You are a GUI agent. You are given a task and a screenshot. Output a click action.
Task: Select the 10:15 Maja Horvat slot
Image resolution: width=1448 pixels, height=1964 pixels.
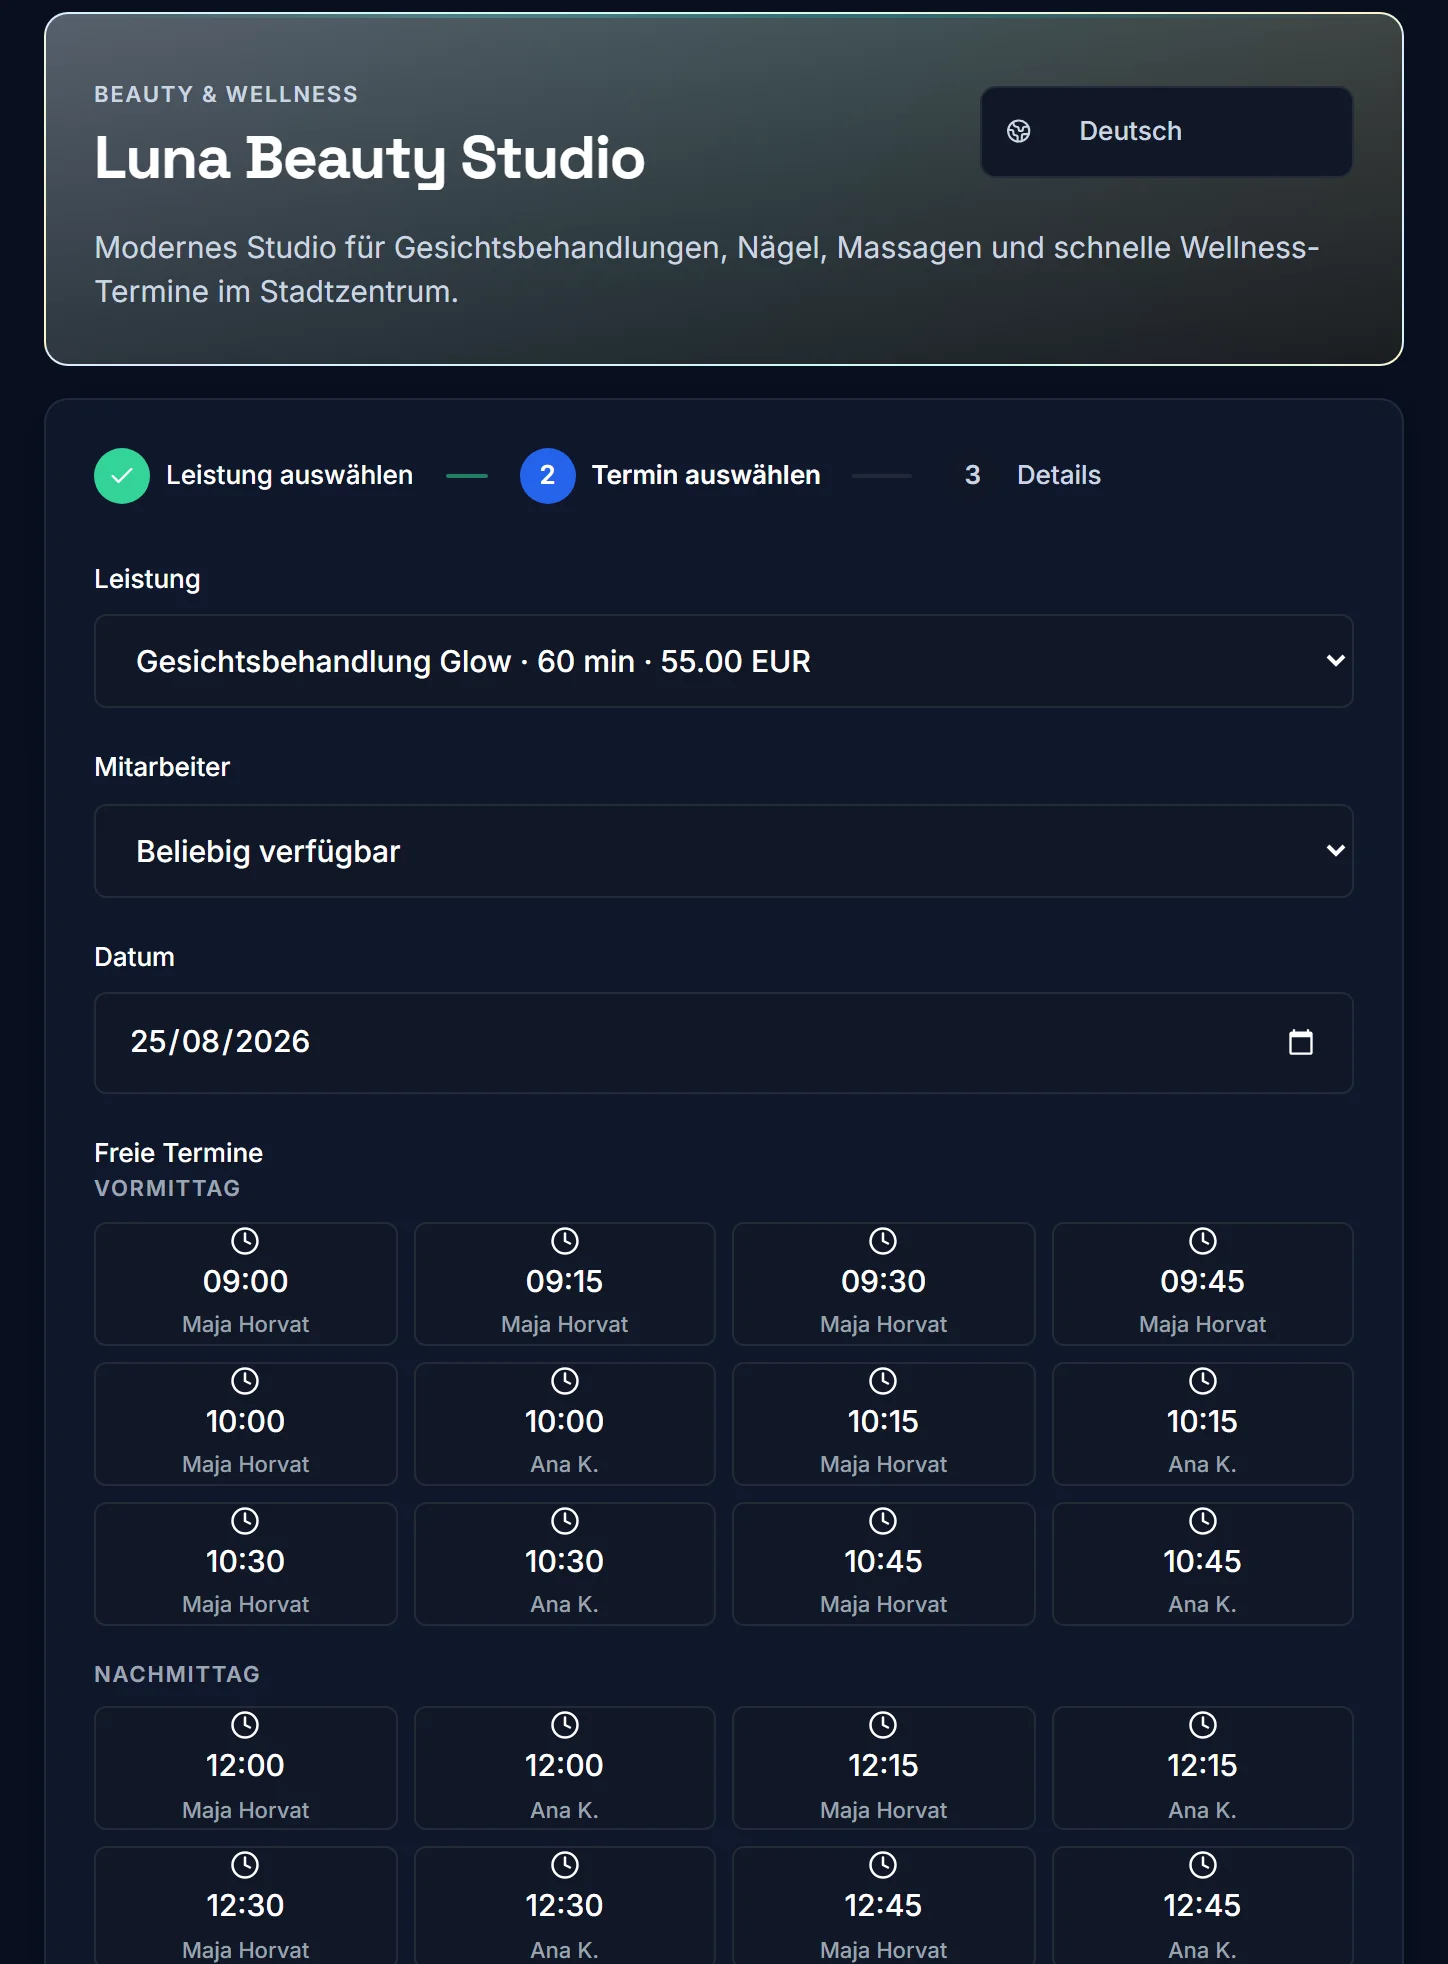pyautogui.click(x=883, y=1424)
